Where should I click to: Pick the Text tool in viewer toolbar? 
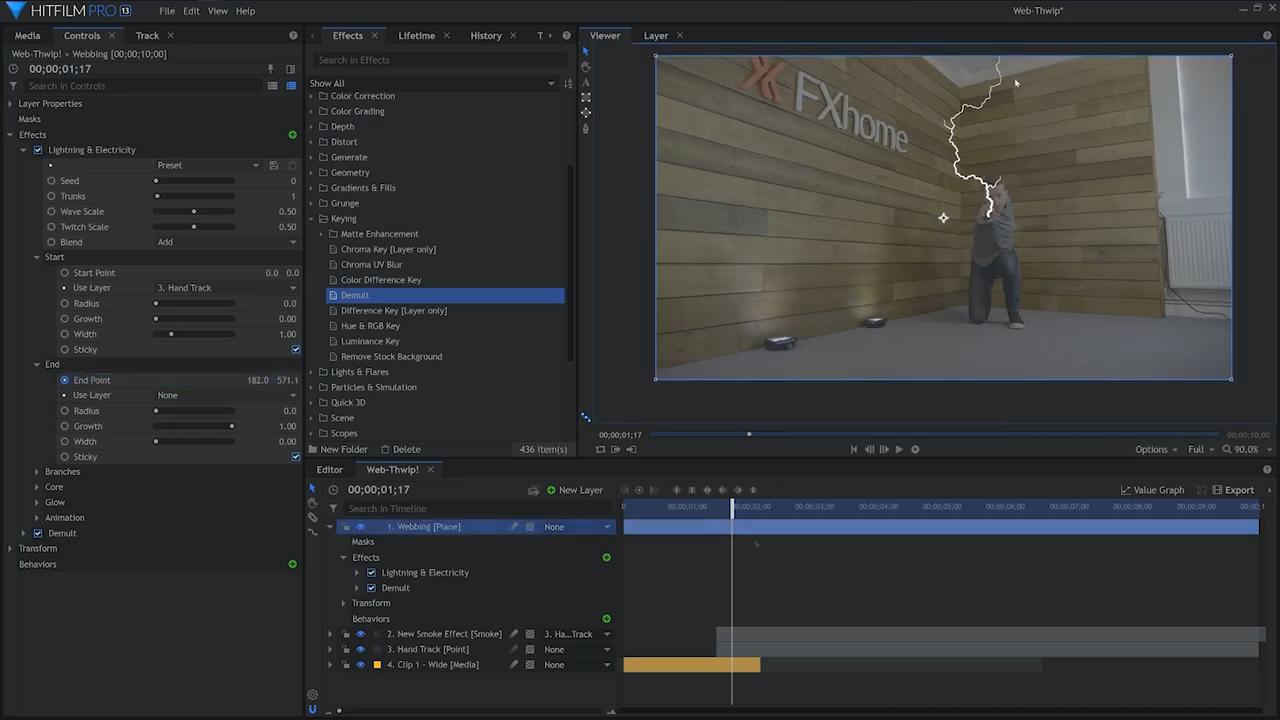pos(586,82)
